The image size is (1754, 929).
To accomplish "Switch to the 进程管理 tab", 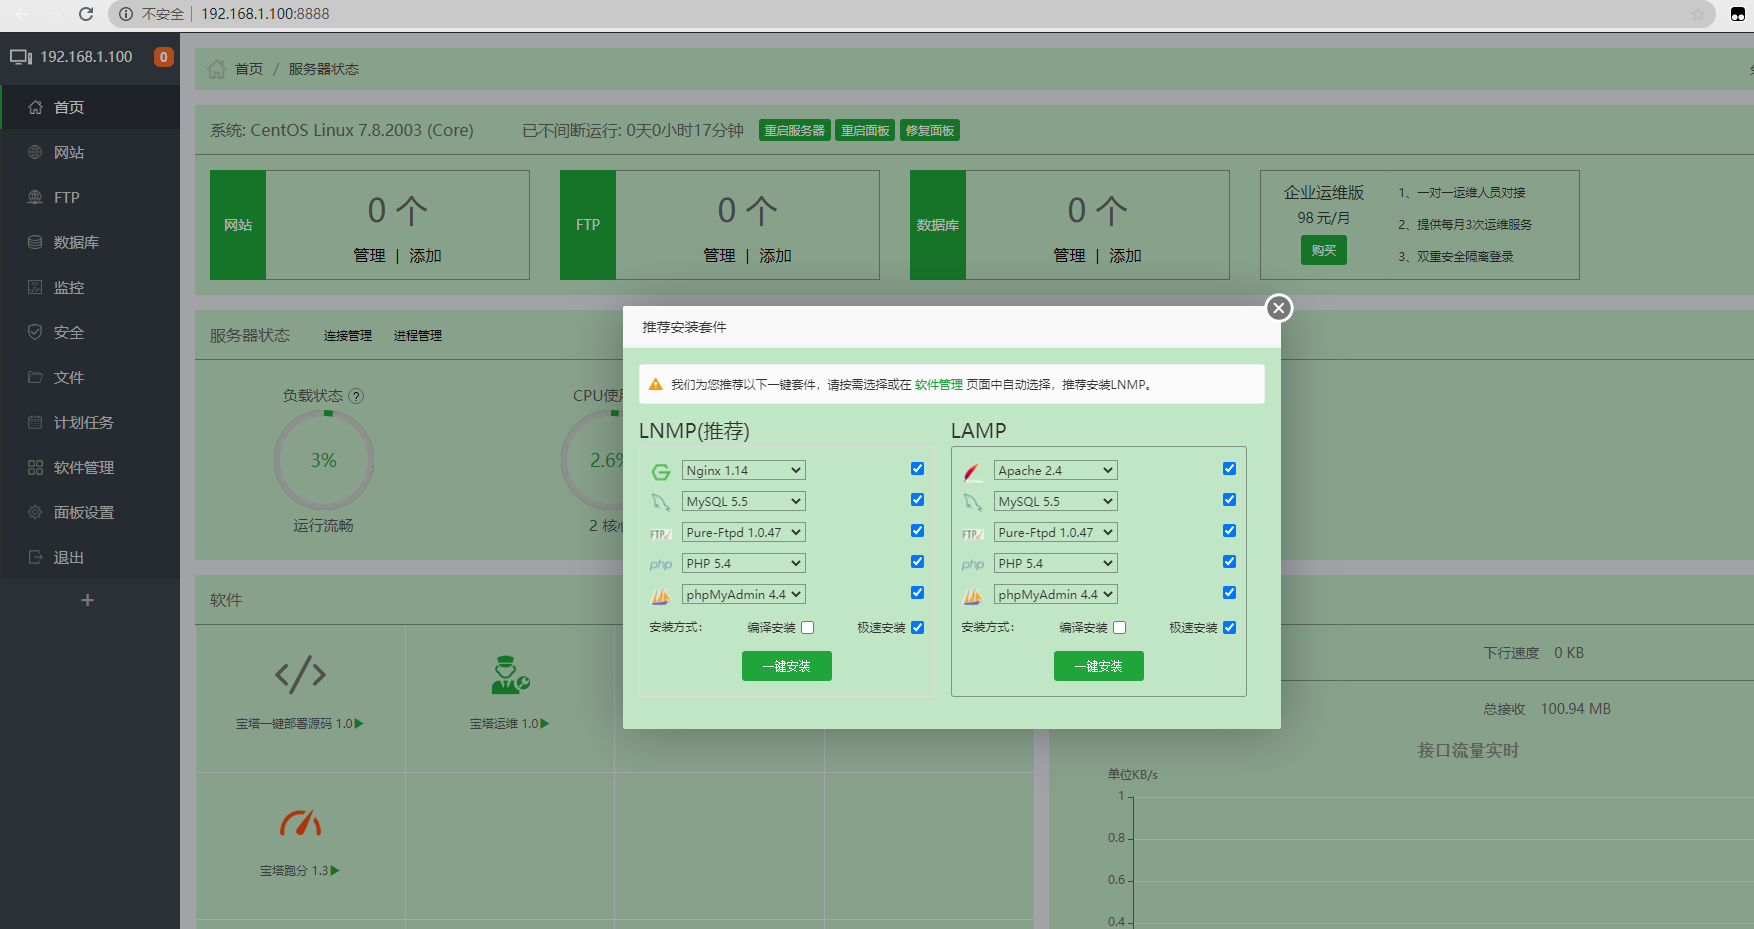I will [x=418, y=336].
